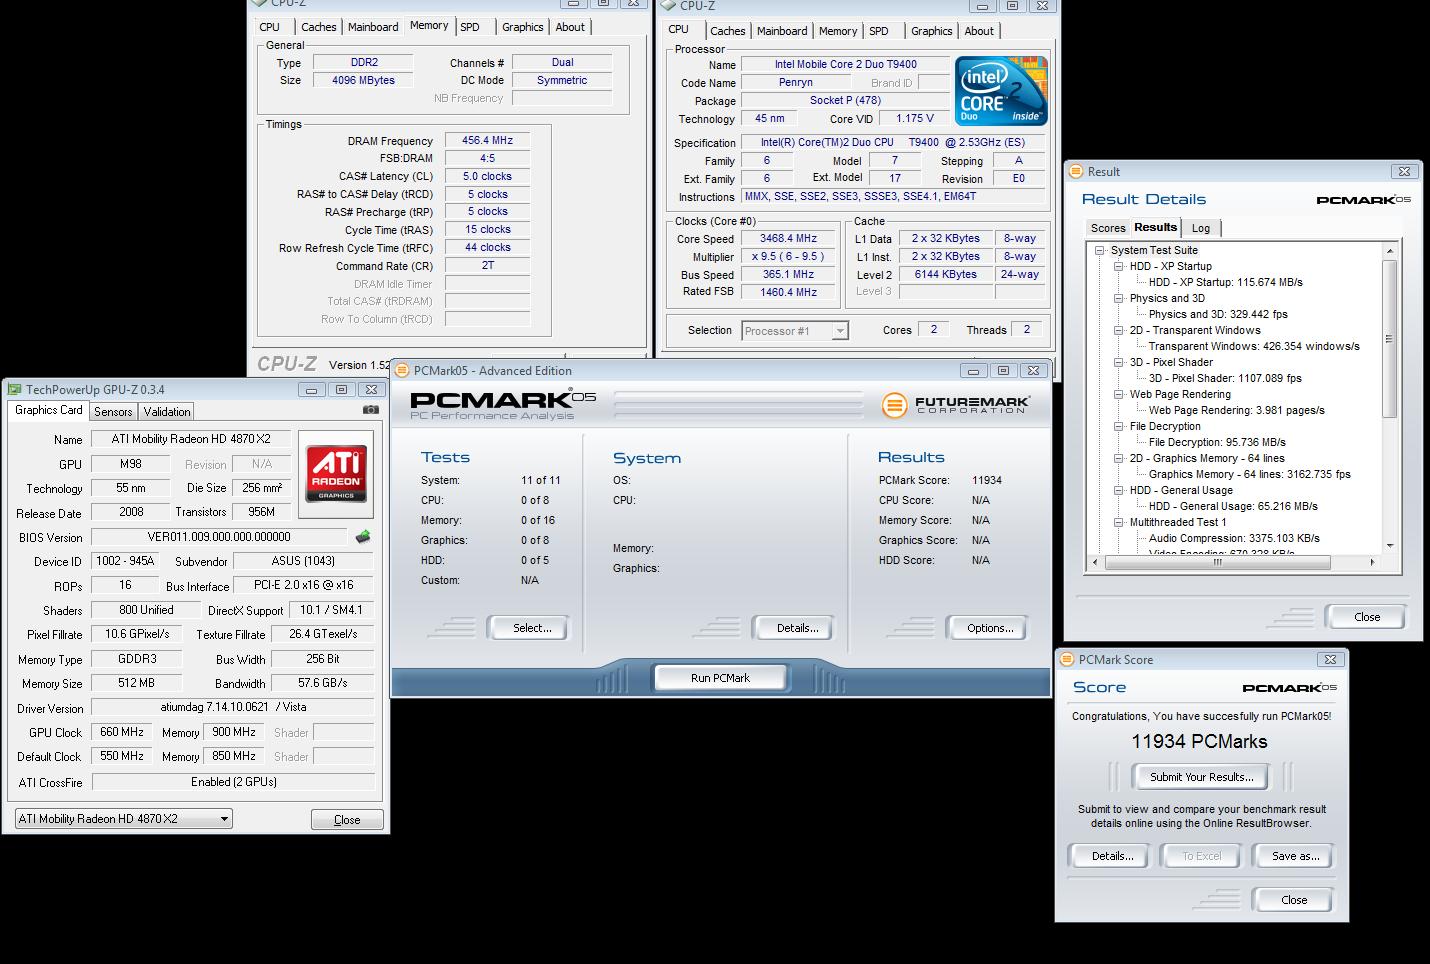
Task: Click the CPU Name field Intel Mobile Core 2 Duo
Action: [x=846, y=65]
